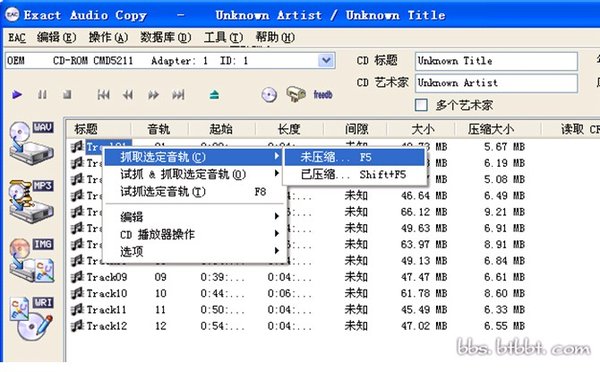
Task: Sort by the 长度 column header
Action: pos(290,129)
